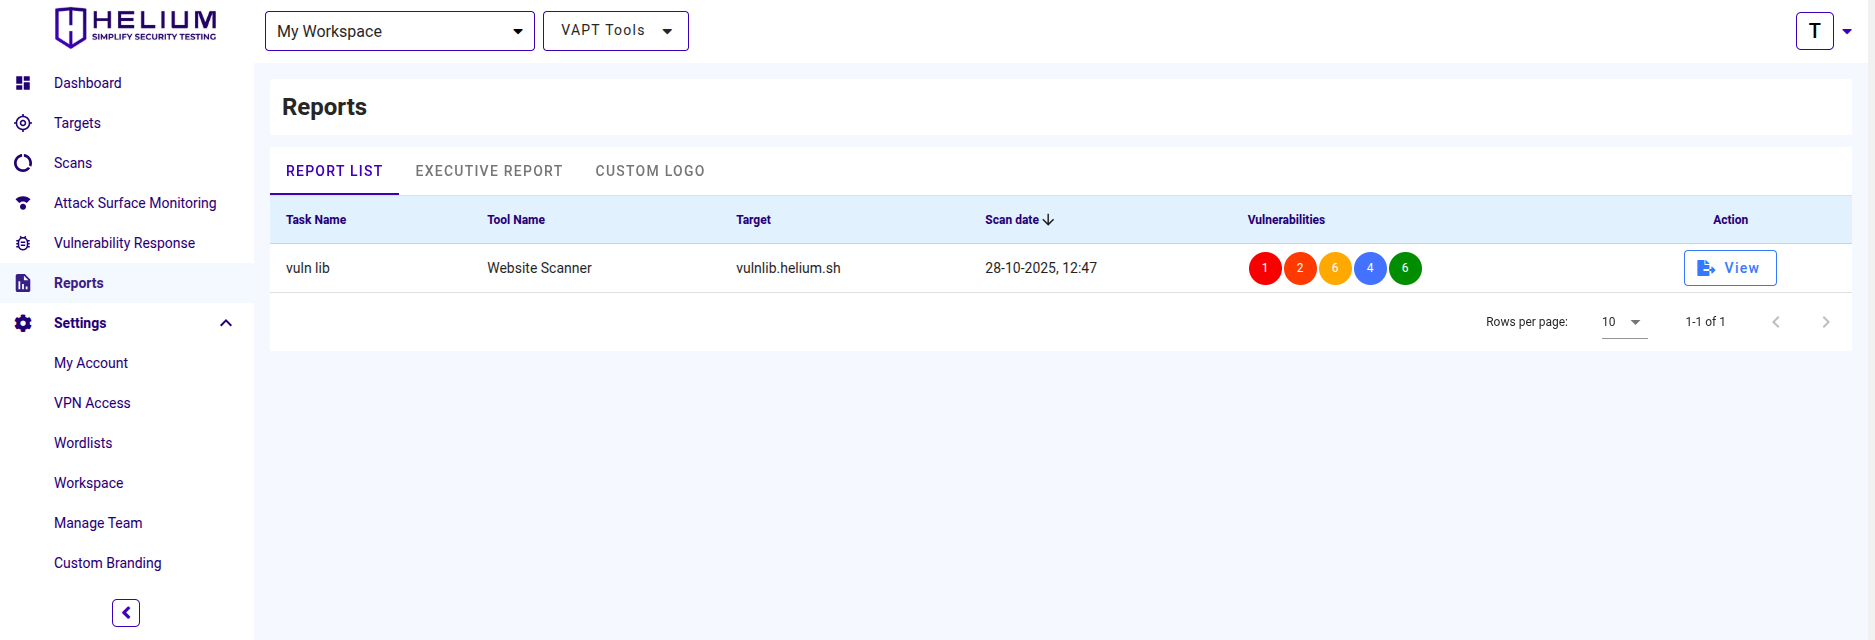Viewport: 1875px width, 640px height.
Task: Click the Helium logo
Action: click(x=135, y=27)
